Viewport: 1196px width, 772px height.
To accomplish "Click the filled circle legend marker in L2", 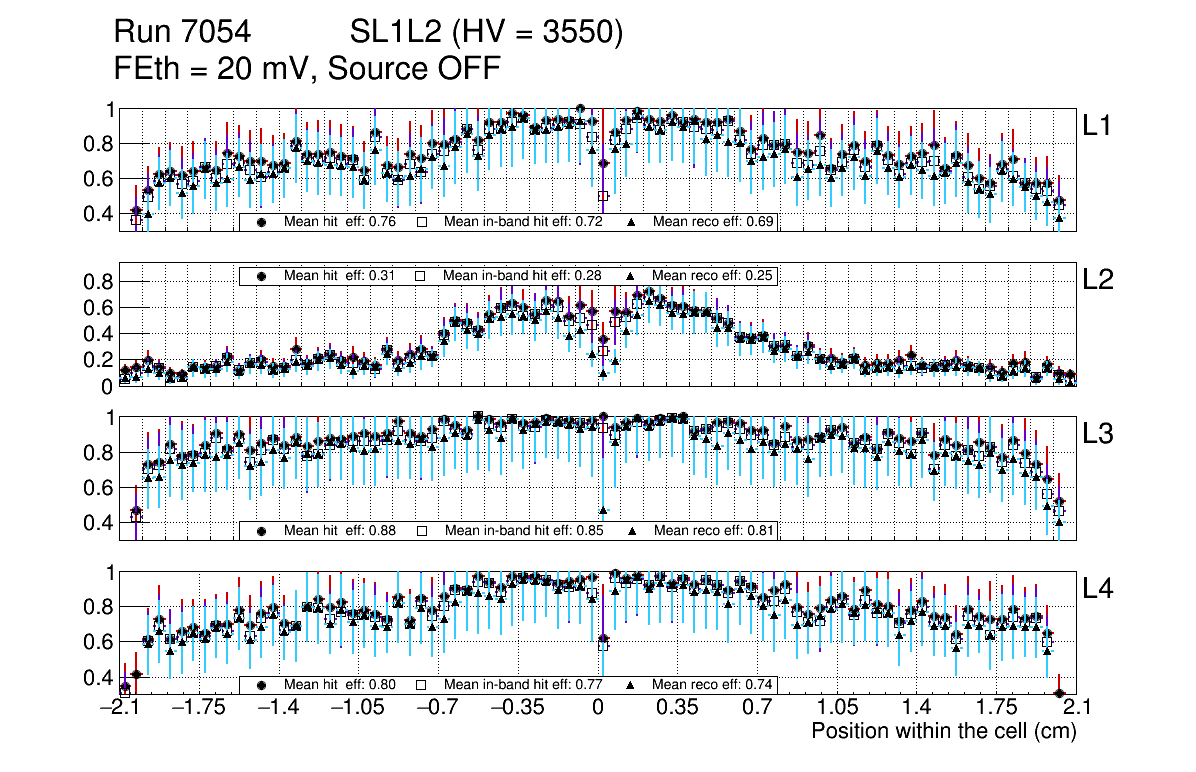I will point(262,276).
